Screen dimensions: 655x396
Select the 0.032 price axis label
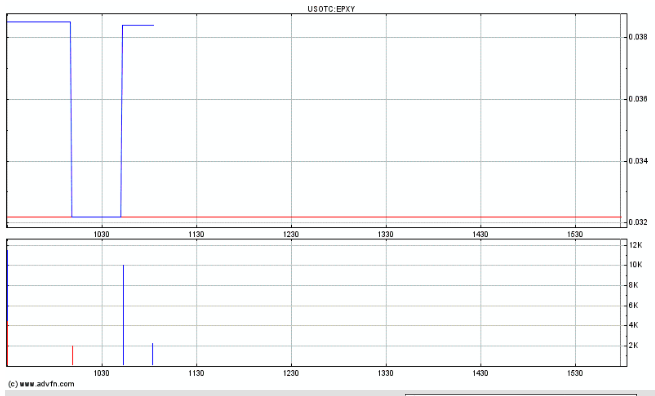coord(638,222)
